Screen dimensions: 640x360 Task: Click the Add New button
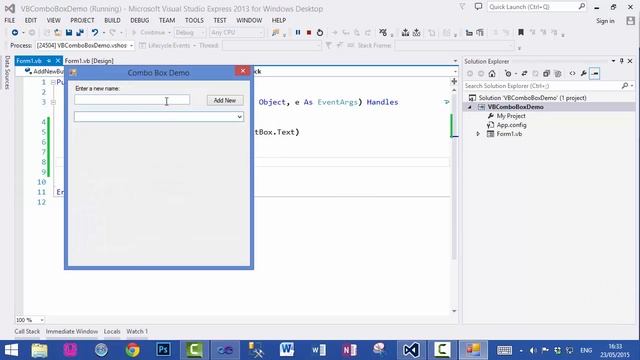click(x=225, y=100)
